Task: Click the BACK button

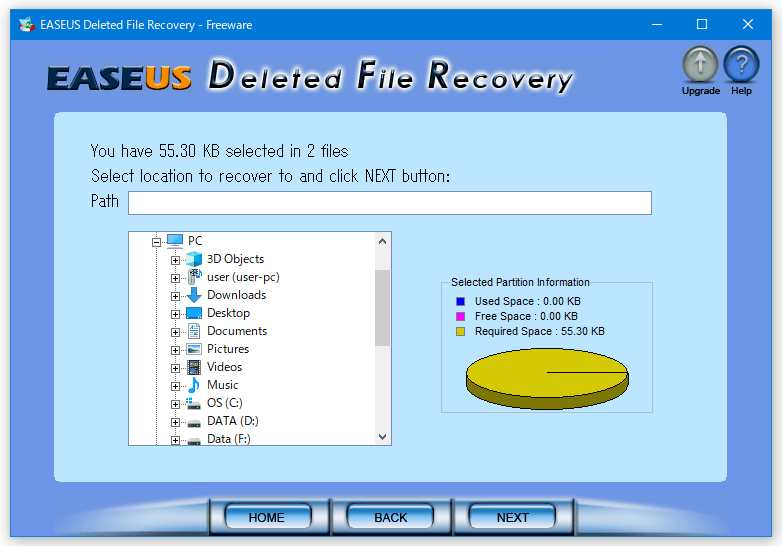Action: pos(390,517)
